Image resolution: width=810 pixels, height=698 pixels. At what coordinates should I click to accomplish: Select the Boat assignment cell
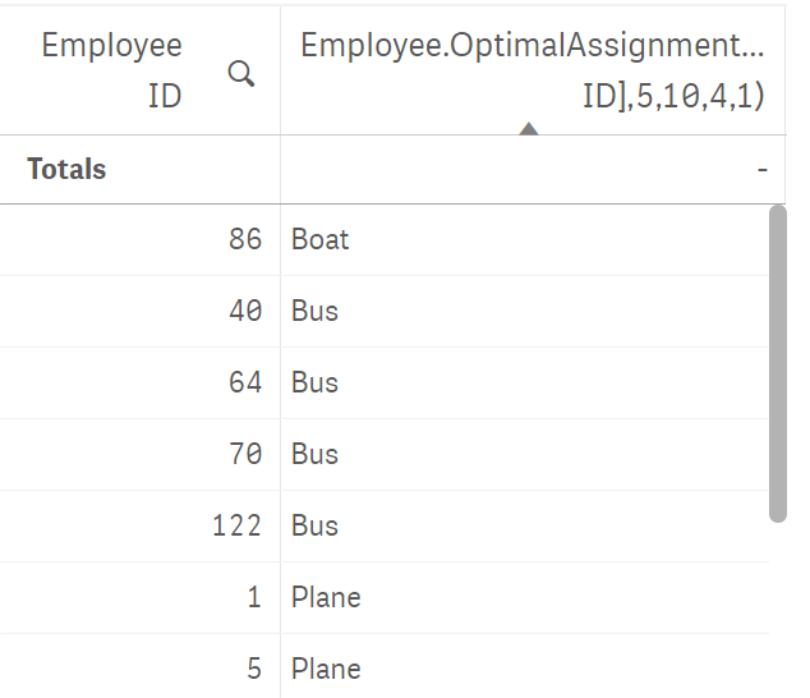pos(525,240)
